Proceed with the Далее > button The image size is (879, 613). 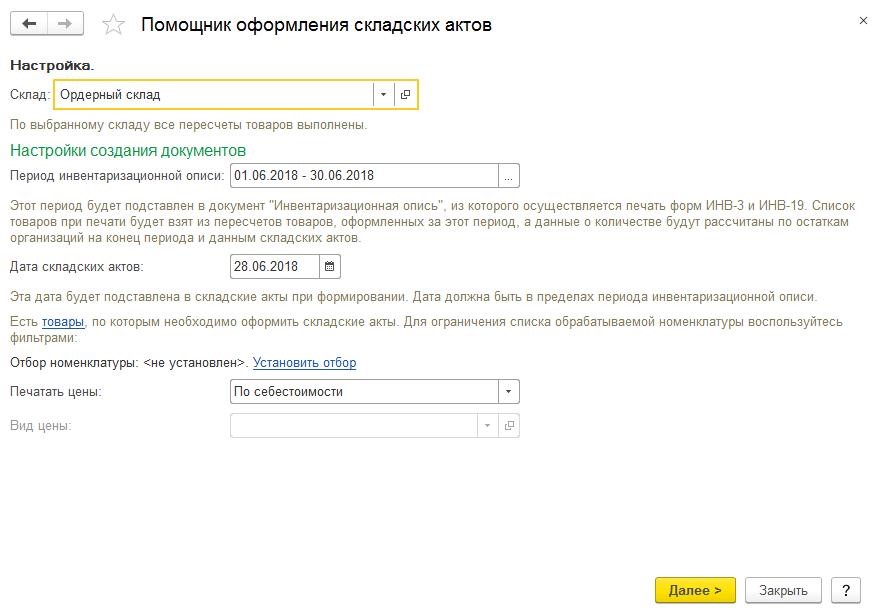[x=695, y=591]
